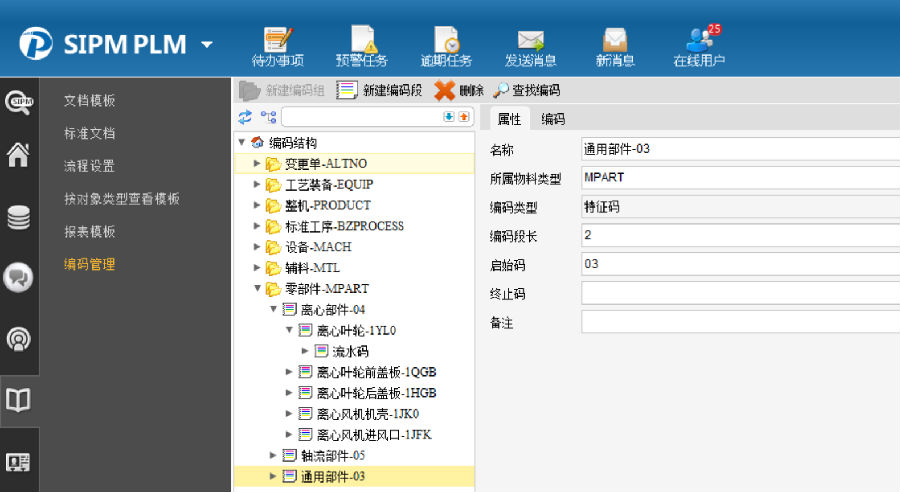
Task: Click 新建编码段 new code segment
Action: (380, 90)
